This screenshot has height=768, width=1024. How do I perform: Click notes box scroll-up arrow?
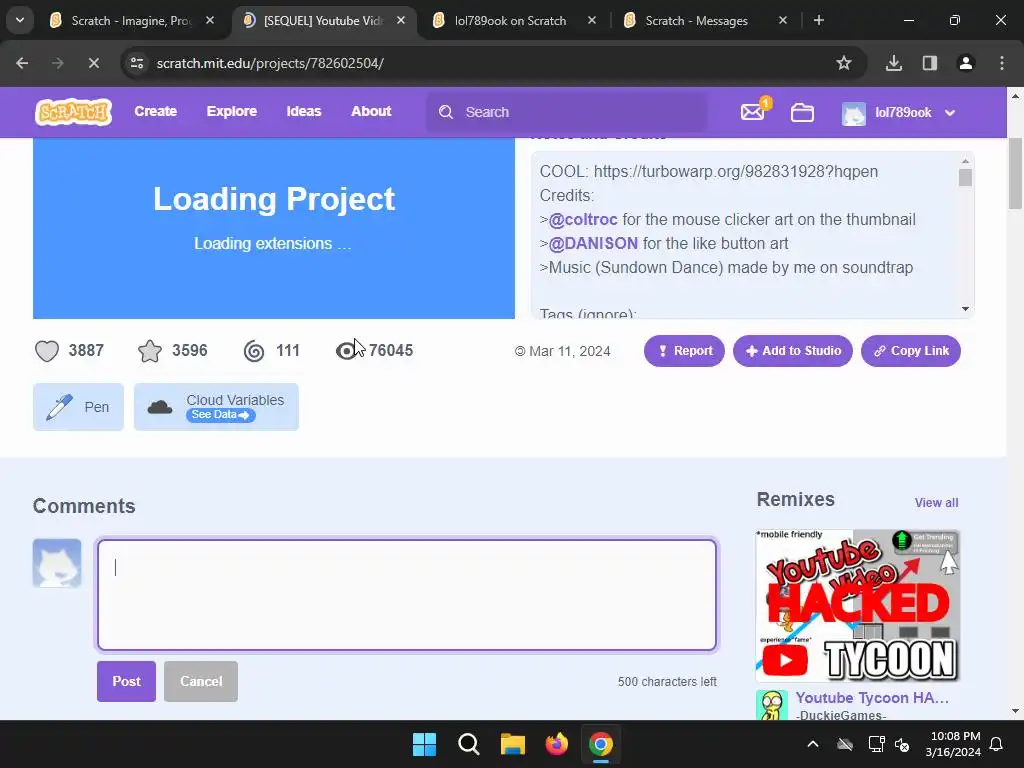point(965,161)
